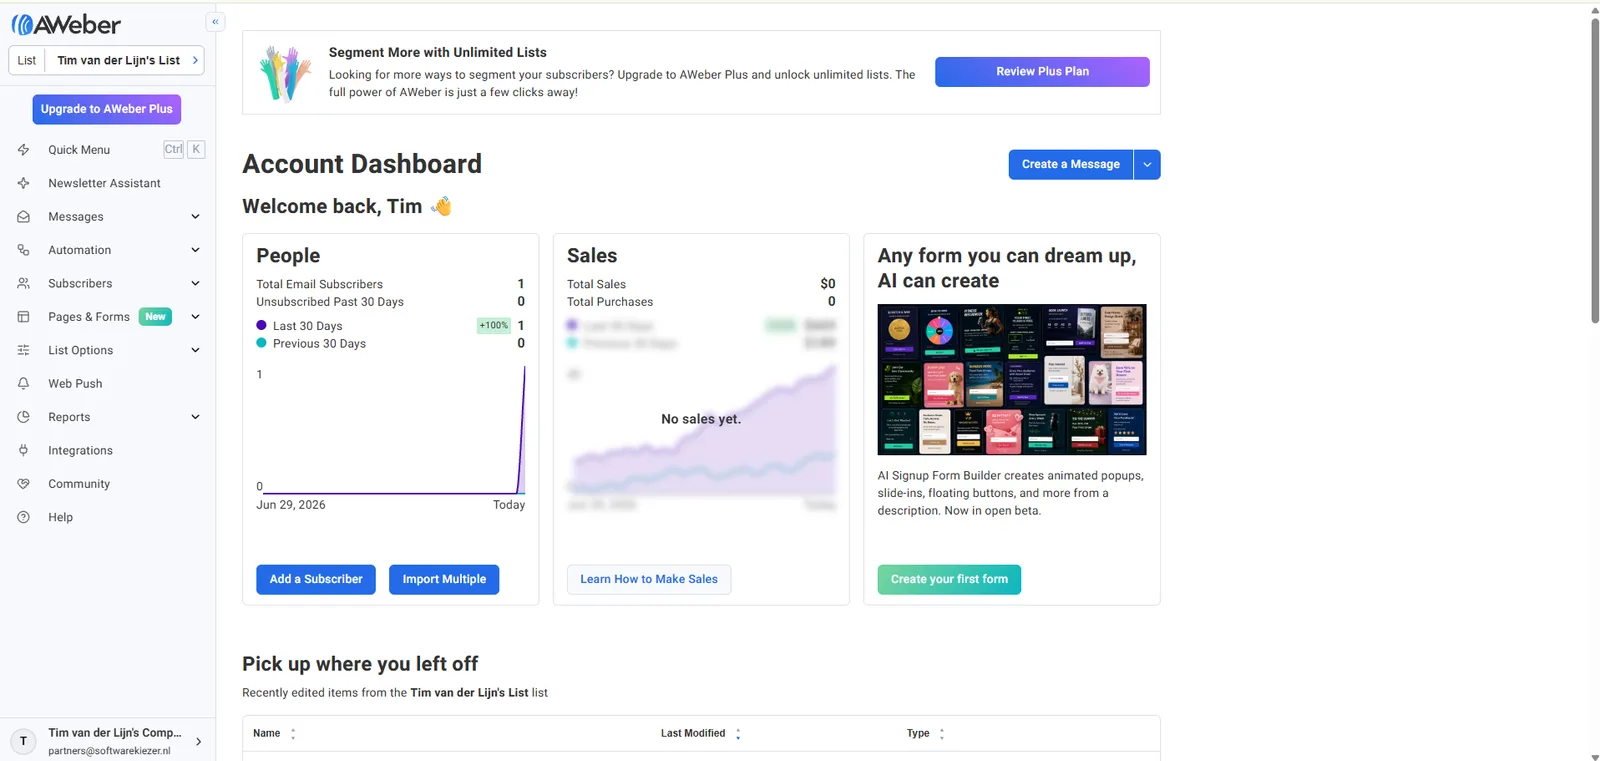Expand the Subscribers menu chevron
Image resolution: width=1600 pixels, height=761 pixels.
(195, 284)
